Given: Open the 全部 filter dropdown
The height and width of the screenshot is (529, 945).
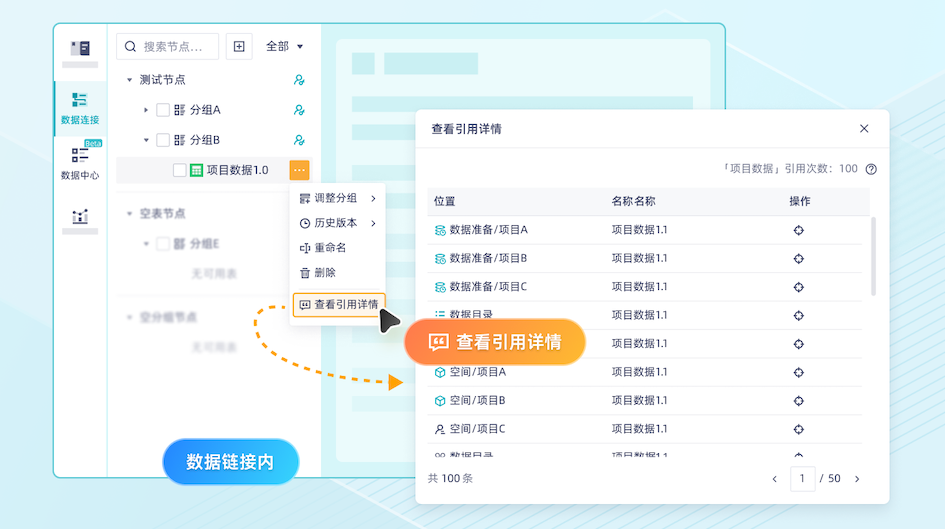Looking at the screenshot, I should point(284,46).
